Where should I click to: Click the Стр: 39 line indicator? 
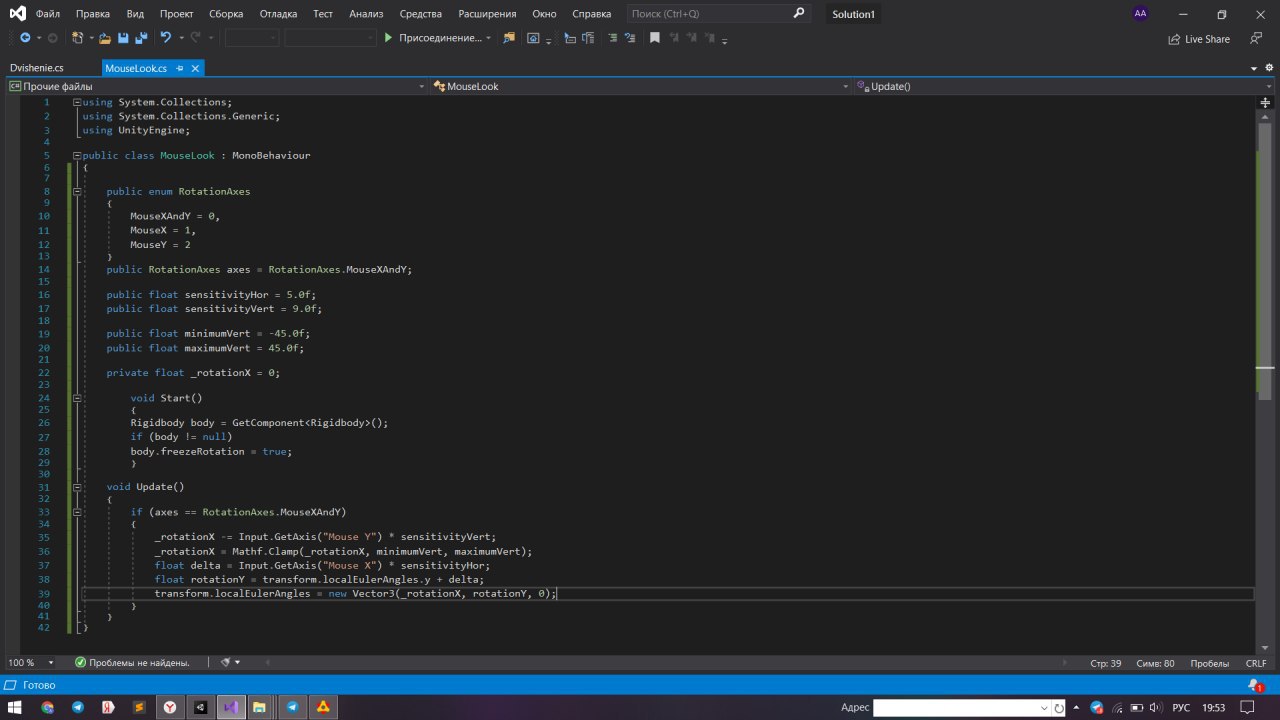pyautogui.click(x=1106, y=663)
